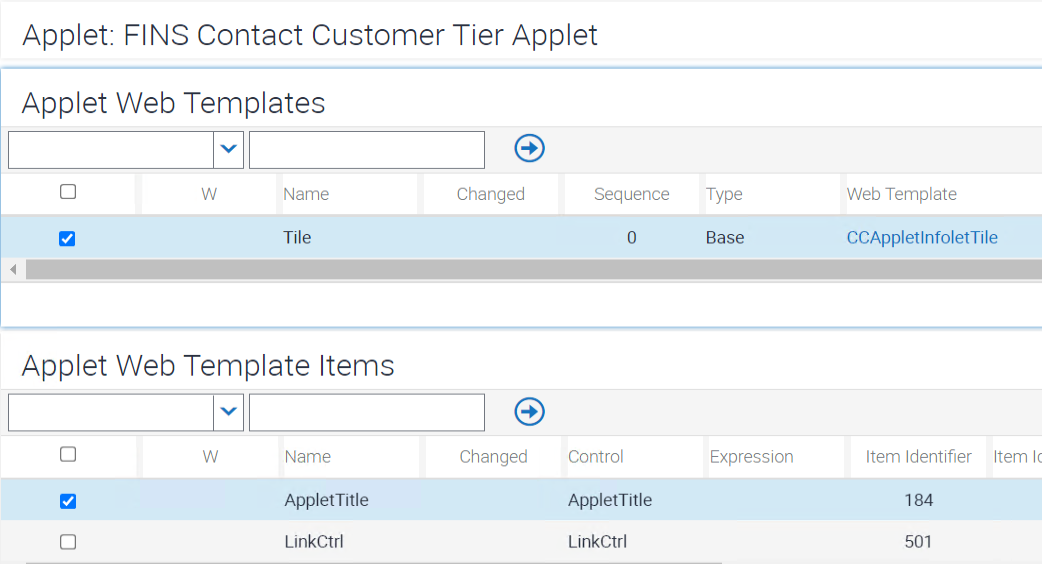Sort by Sequence column in Web Templates
This screenshot has height=564, width=1042.
(x=631, y=194)
